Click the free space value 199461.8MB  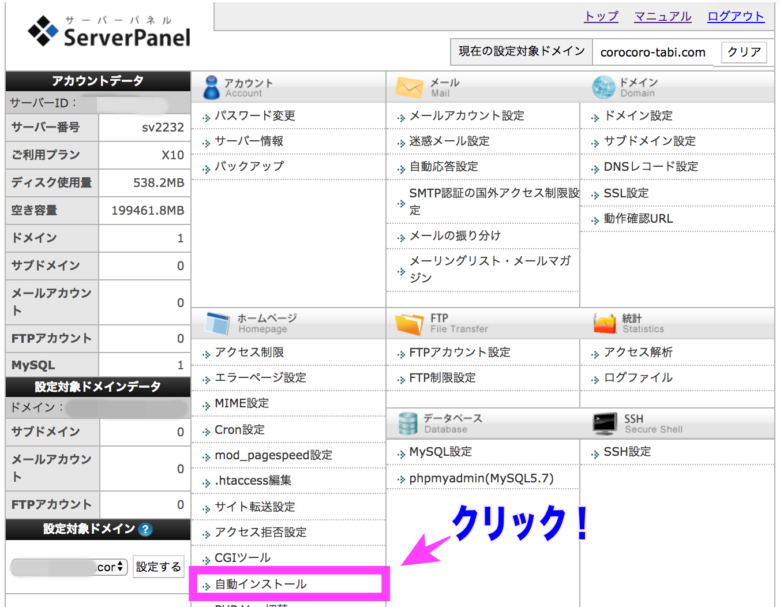[x=147, y=210]
